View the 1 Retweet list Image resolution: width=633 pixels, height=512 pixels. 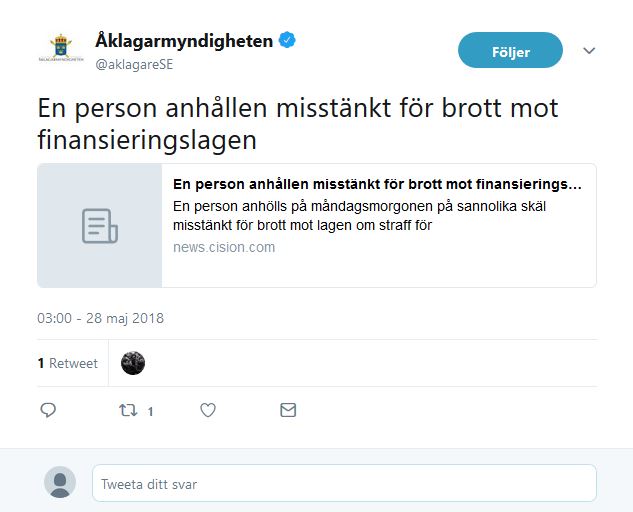(x=68, y=363)
